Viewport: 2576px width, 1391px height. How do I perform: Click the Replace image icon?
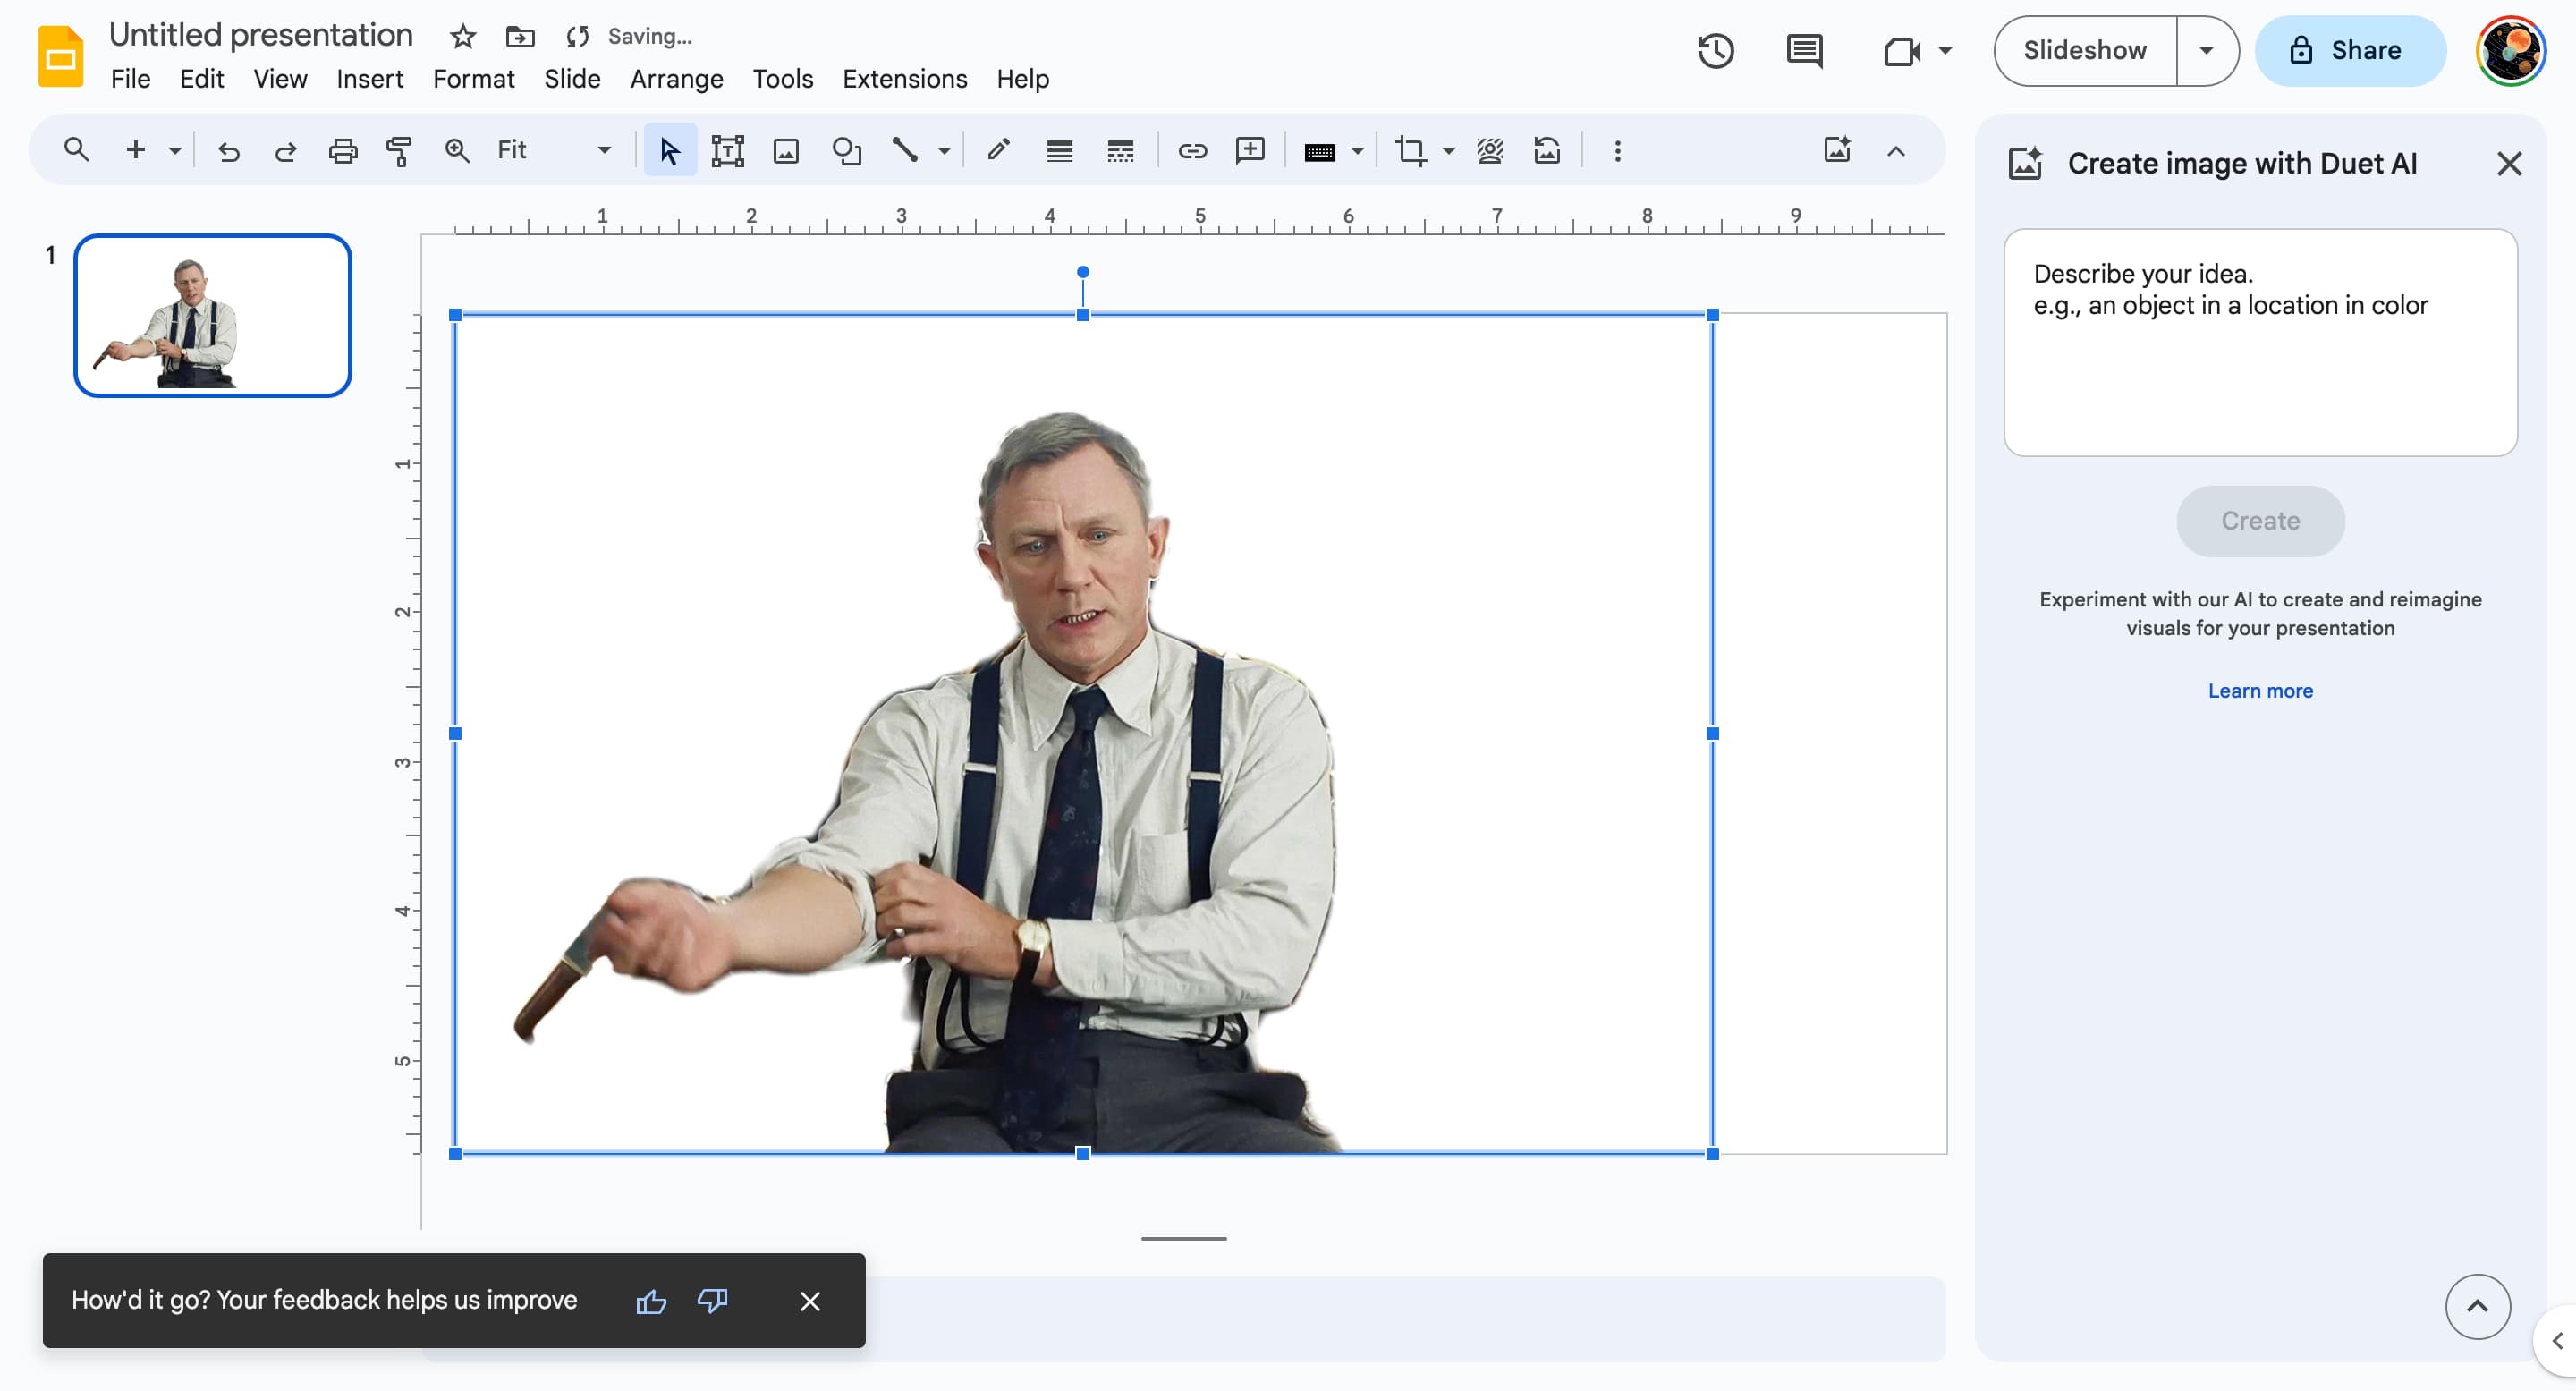[x=1547, y=151]
